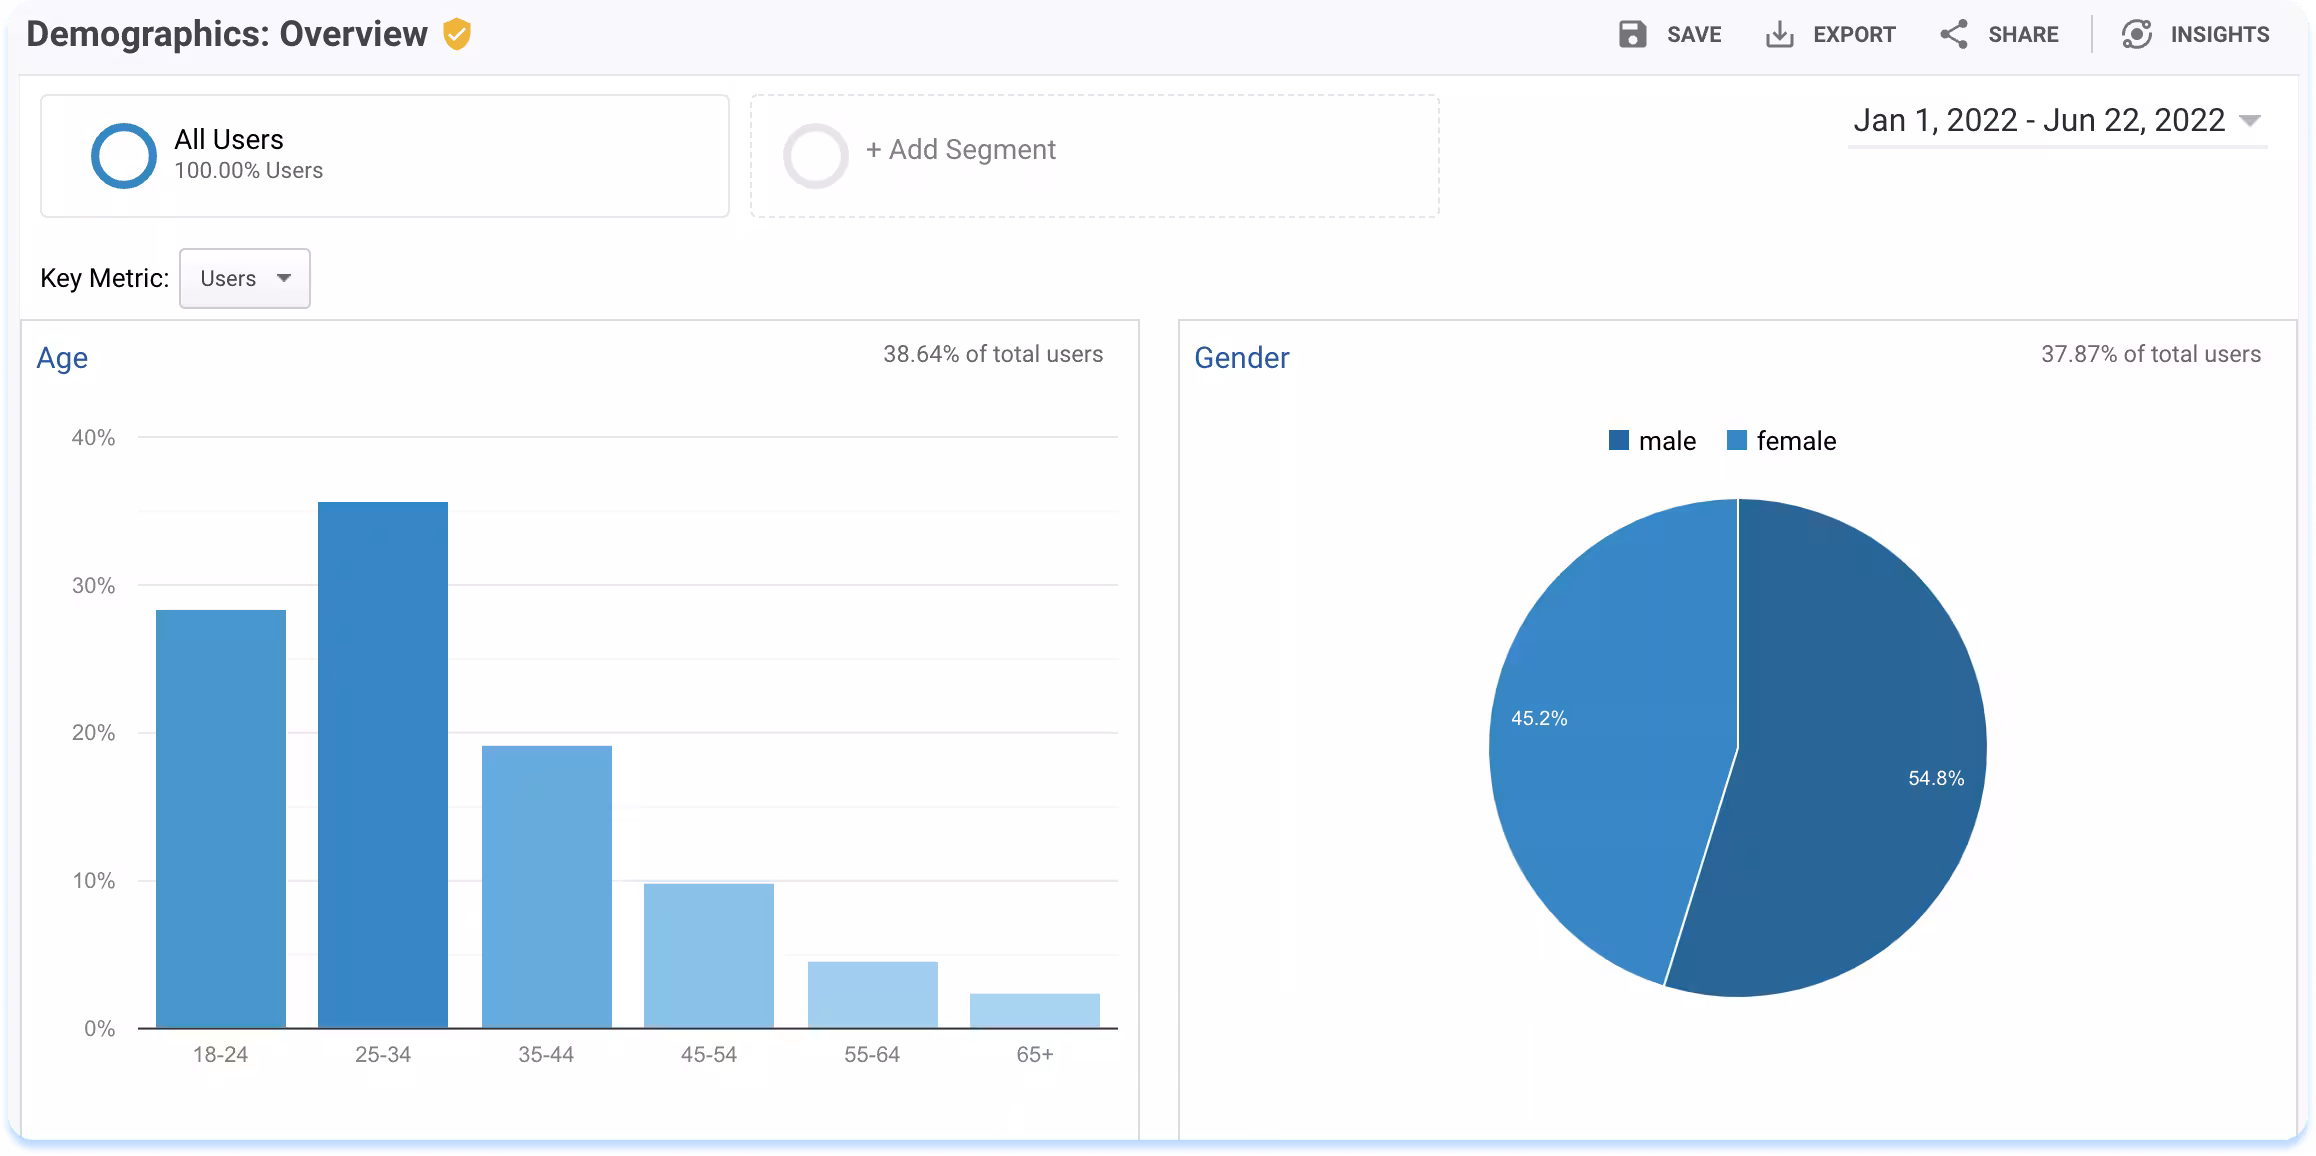Screen dimensions: 2316x1156
Task: Select the 18-24 age bar
Action: [221, 818]
